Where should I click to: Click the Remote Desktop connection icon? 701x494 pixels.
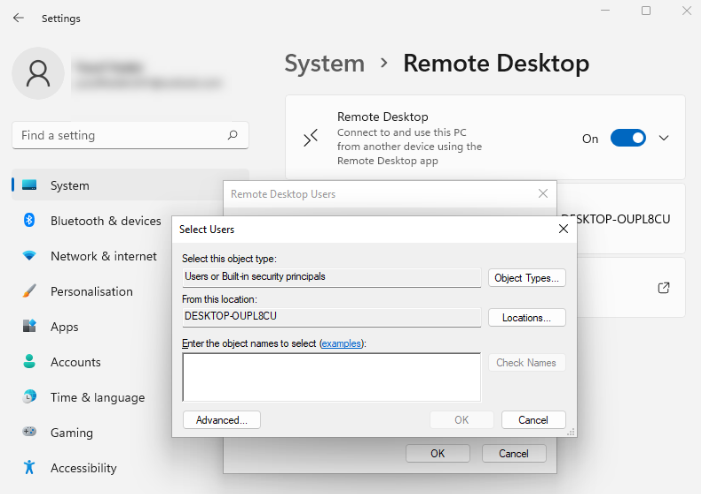tap(311, 138)
